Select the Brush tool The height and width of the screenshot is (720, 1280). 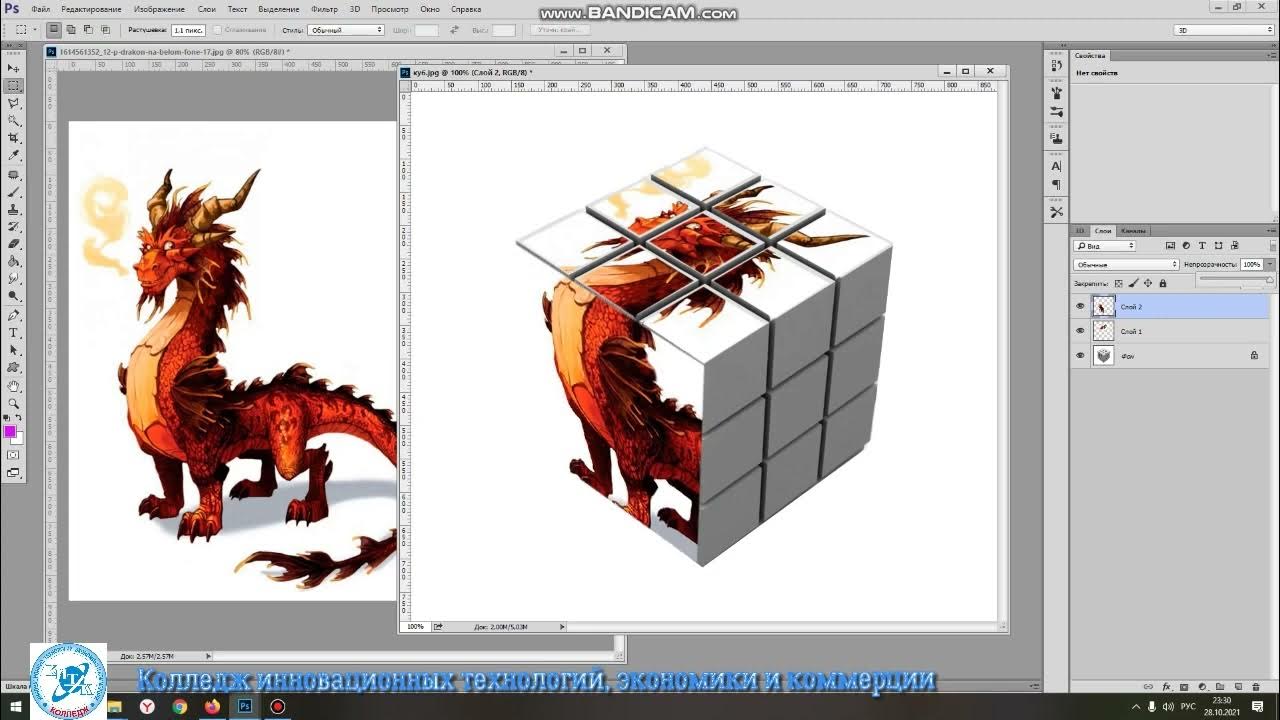pos(15,193)
